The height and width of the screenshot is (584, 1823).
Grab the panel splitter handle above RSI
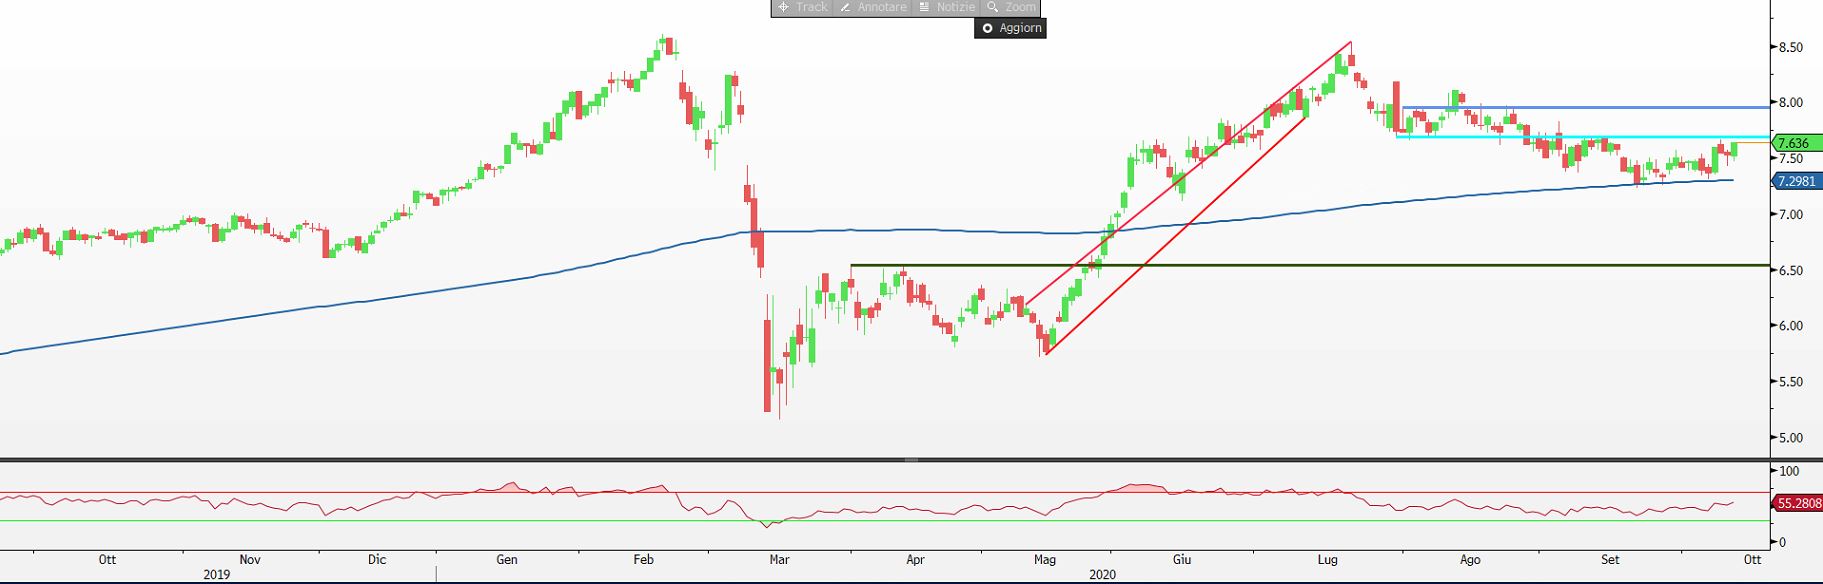tap(911, 459)
